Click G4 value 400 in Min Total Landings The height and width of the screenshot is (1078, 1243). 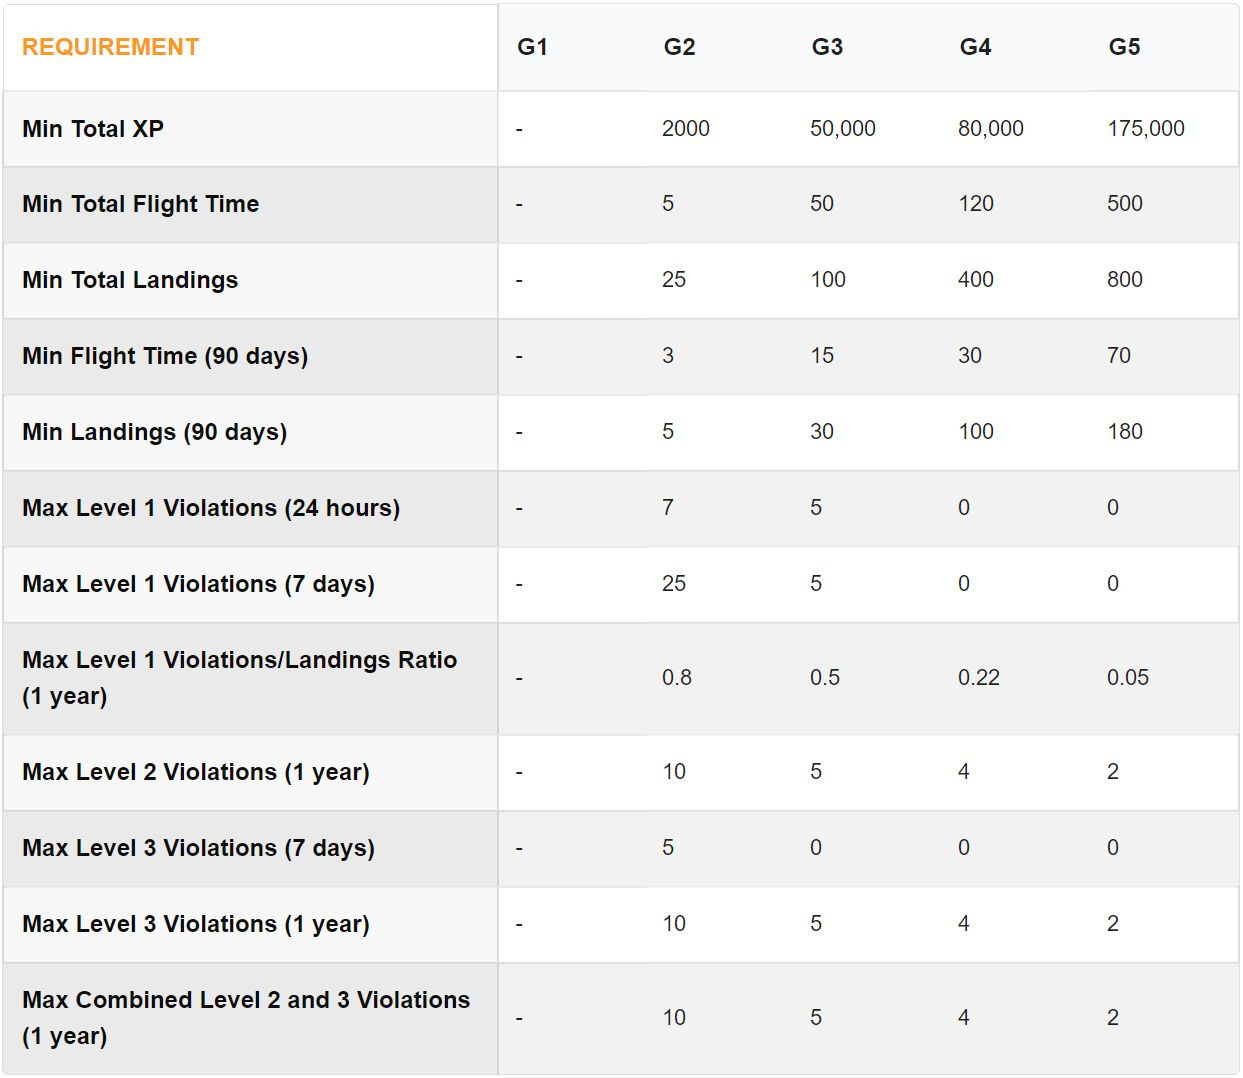(x=976, y=280)
